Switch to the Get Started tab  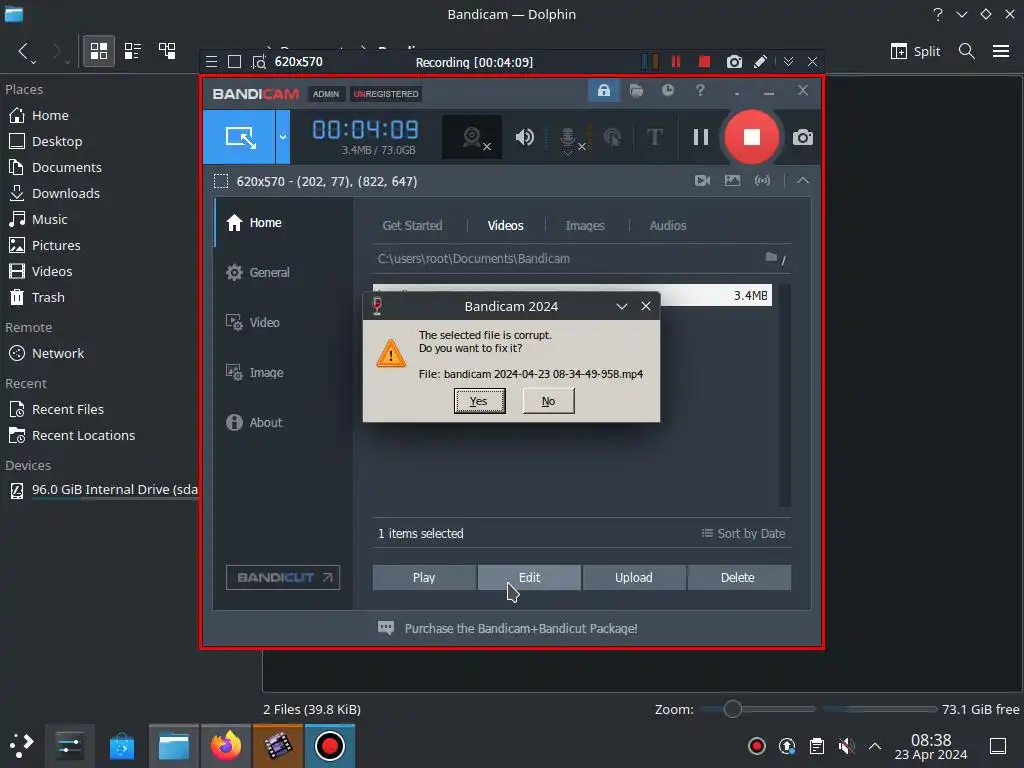(x=412, y=225)
